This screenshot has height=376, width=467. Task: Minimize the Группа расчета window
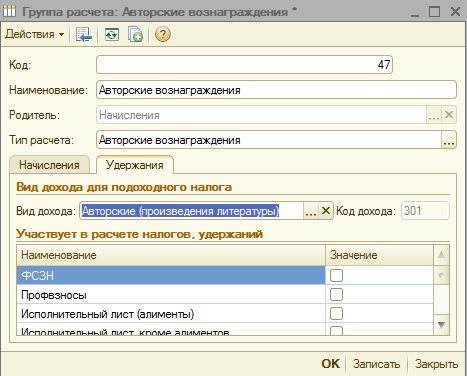click(x=415, y=12)
